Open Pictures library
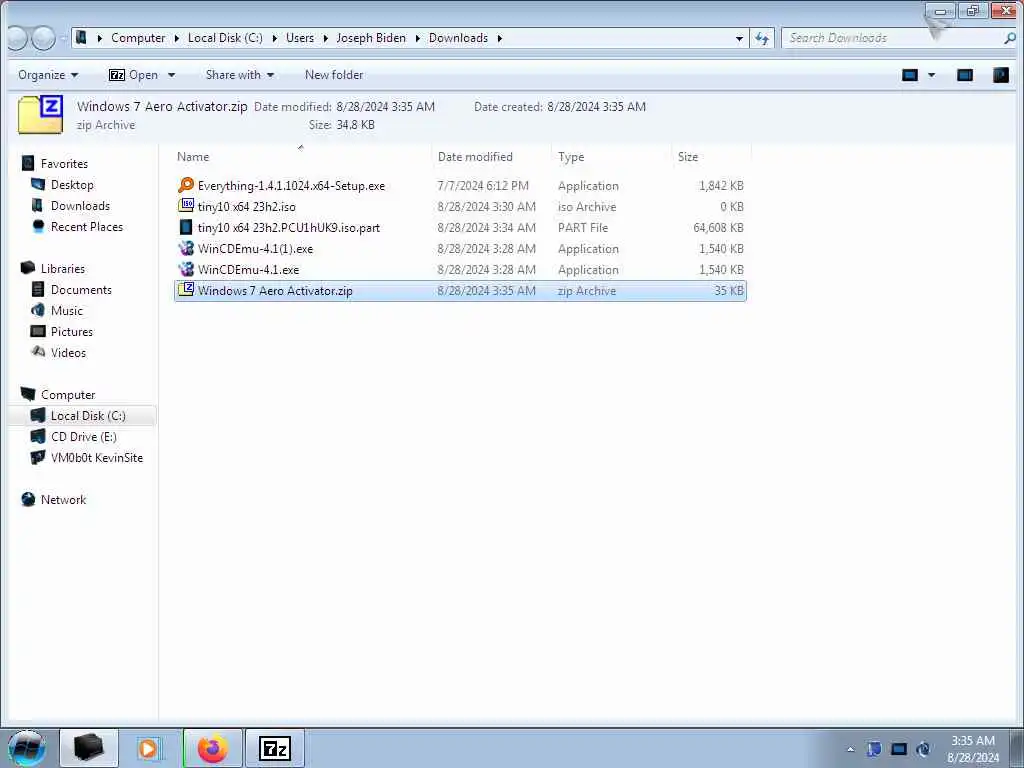1024x768 pixels. point(72,331)
